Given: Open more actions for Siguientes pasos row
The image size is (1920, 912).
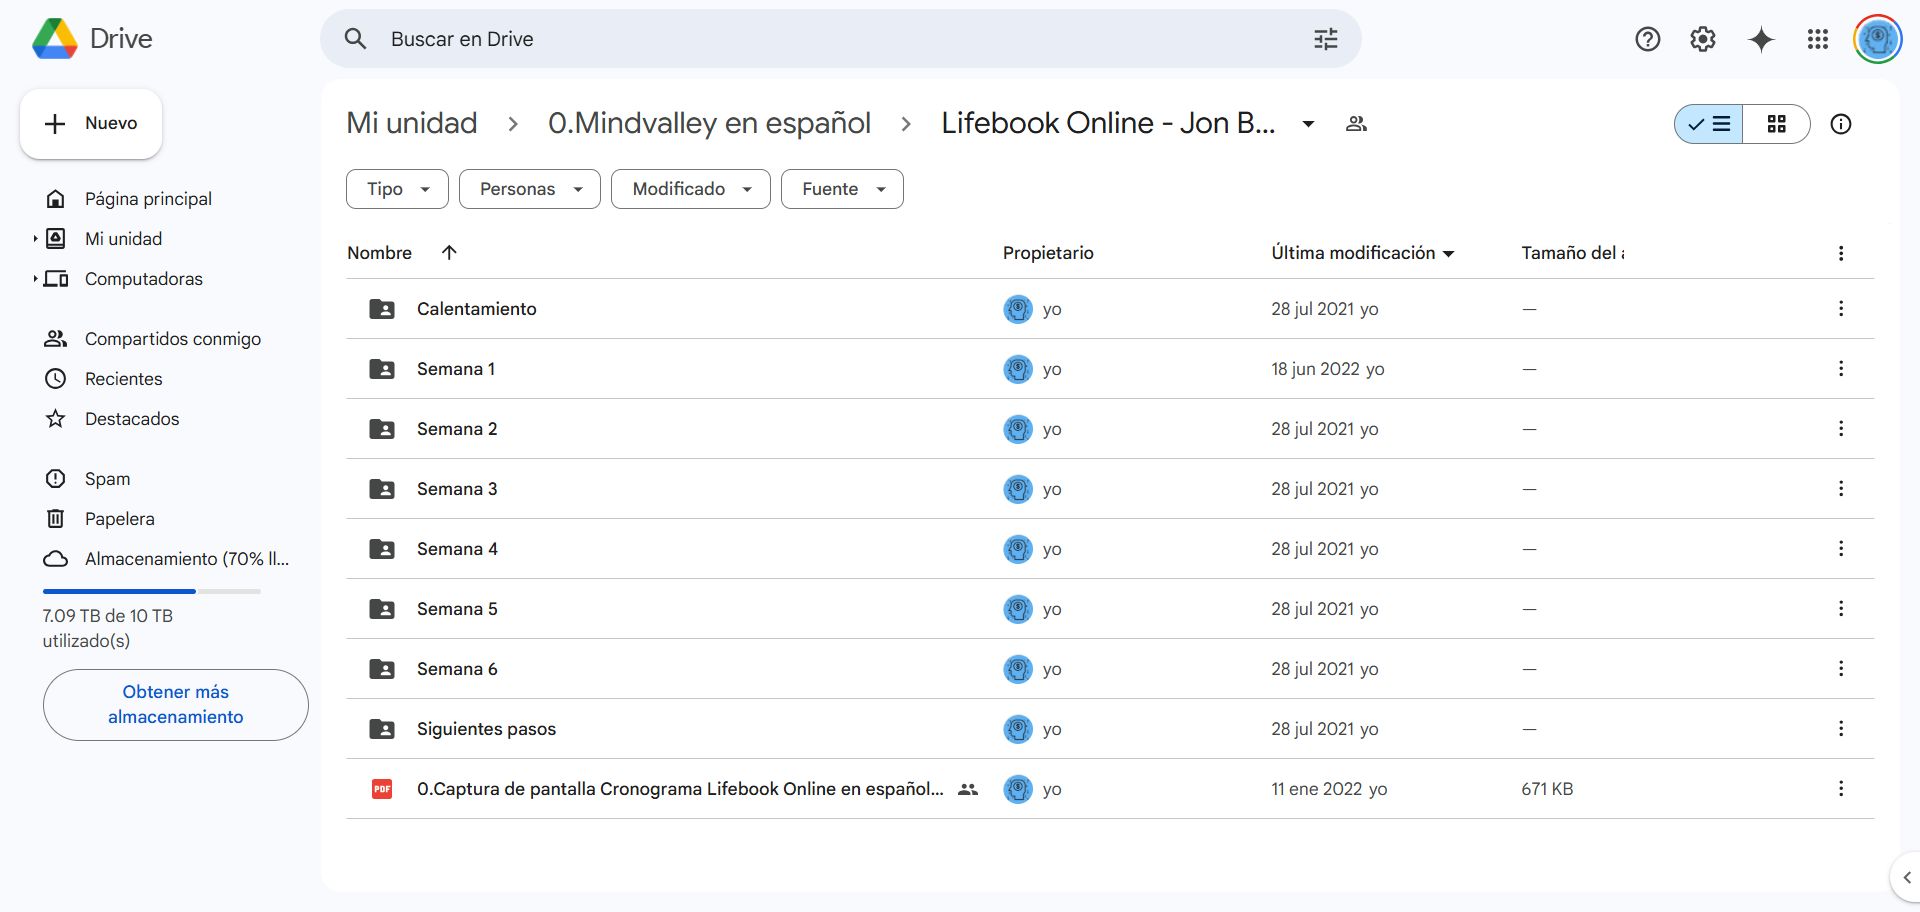Looking at the screenshot, I should coord(1840,729).
